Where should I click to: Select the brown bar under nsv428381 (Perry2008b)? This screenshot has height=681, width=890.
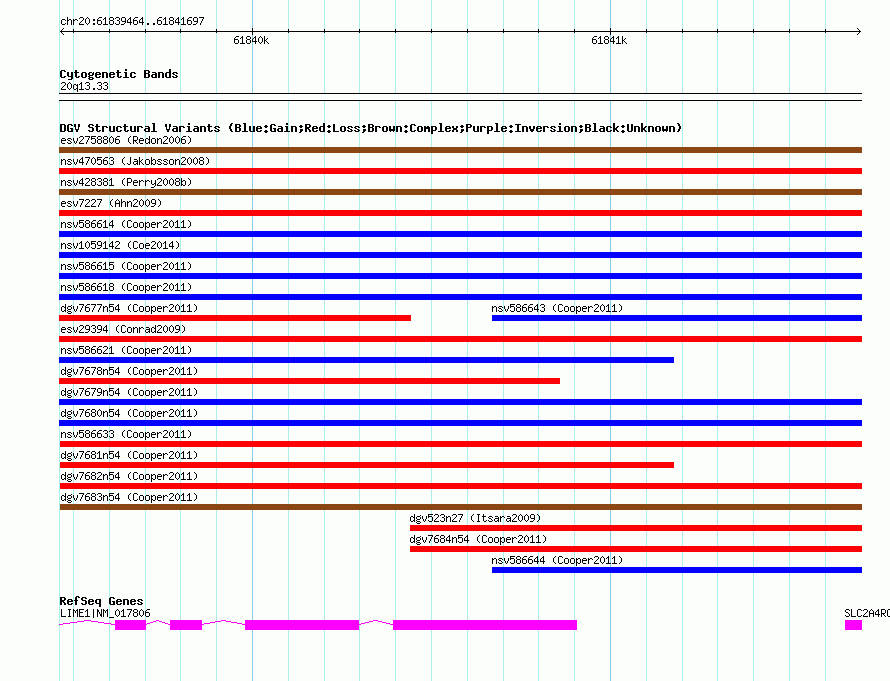(x=460, y=192)
